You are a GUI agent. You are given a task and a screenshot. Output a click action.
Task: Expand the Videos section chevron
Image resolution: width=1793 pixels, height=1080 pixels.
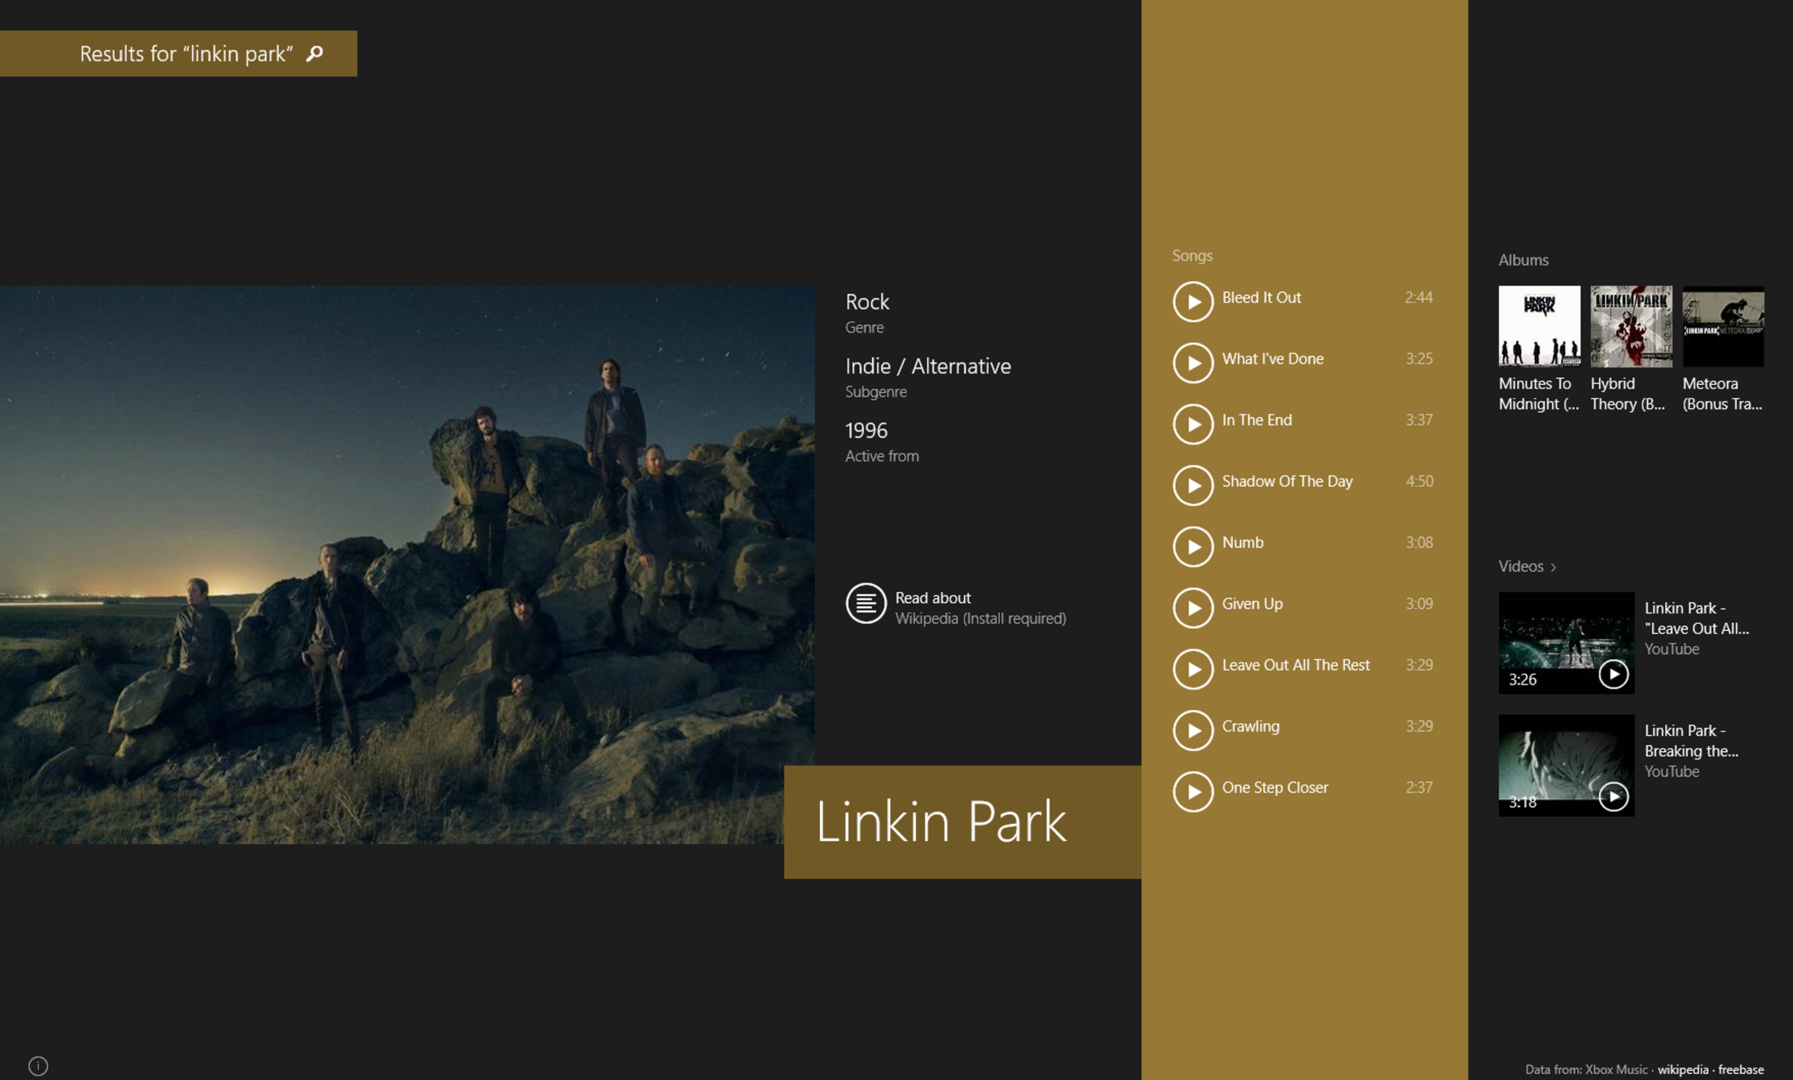[1553, 567]
